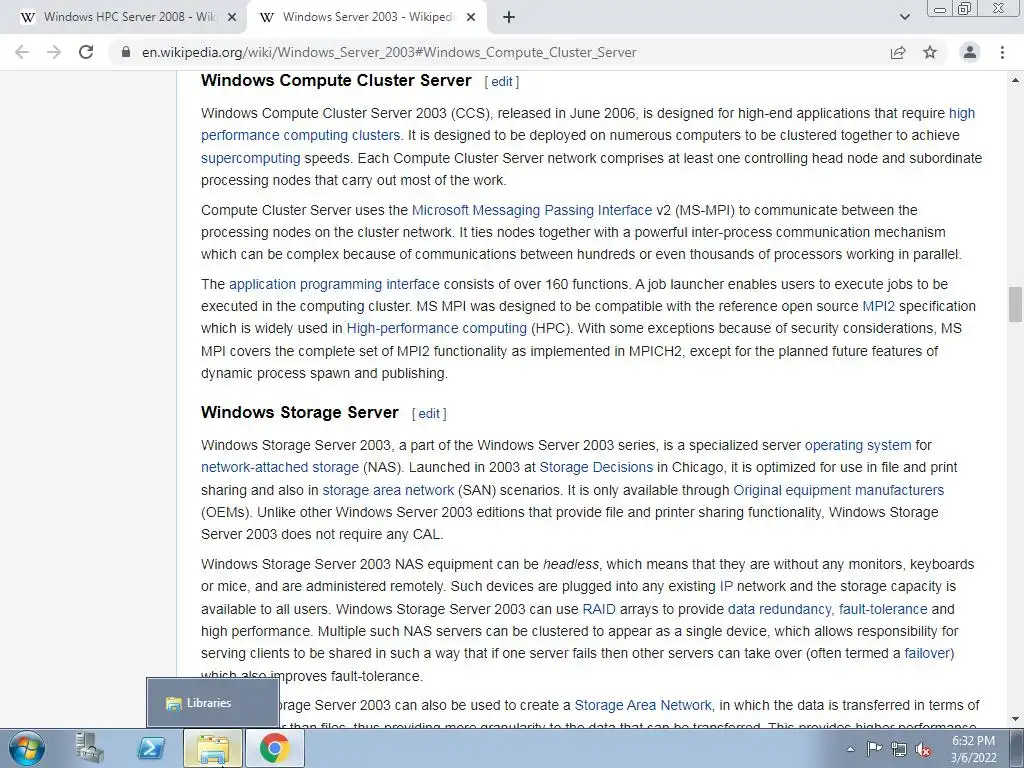
Task: Open the Chrome profile avatar
Action: point(970,52)
